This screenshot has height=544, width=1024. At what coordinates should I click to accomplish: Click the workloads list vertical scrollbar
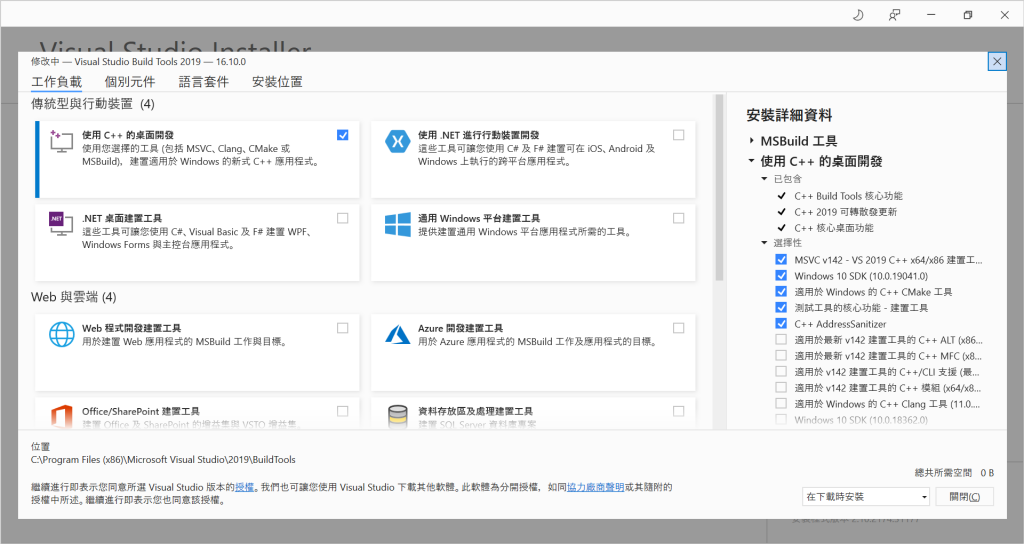click(x=719, y=188)
